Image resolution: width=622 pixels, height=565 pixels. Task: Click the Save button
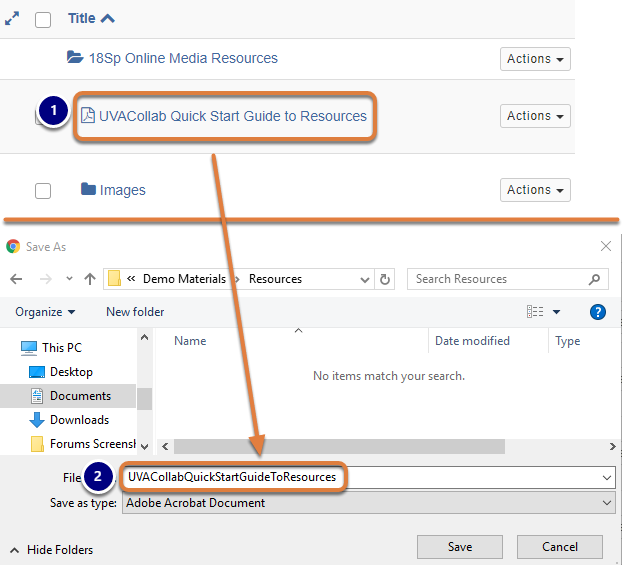tap(460, 547)
